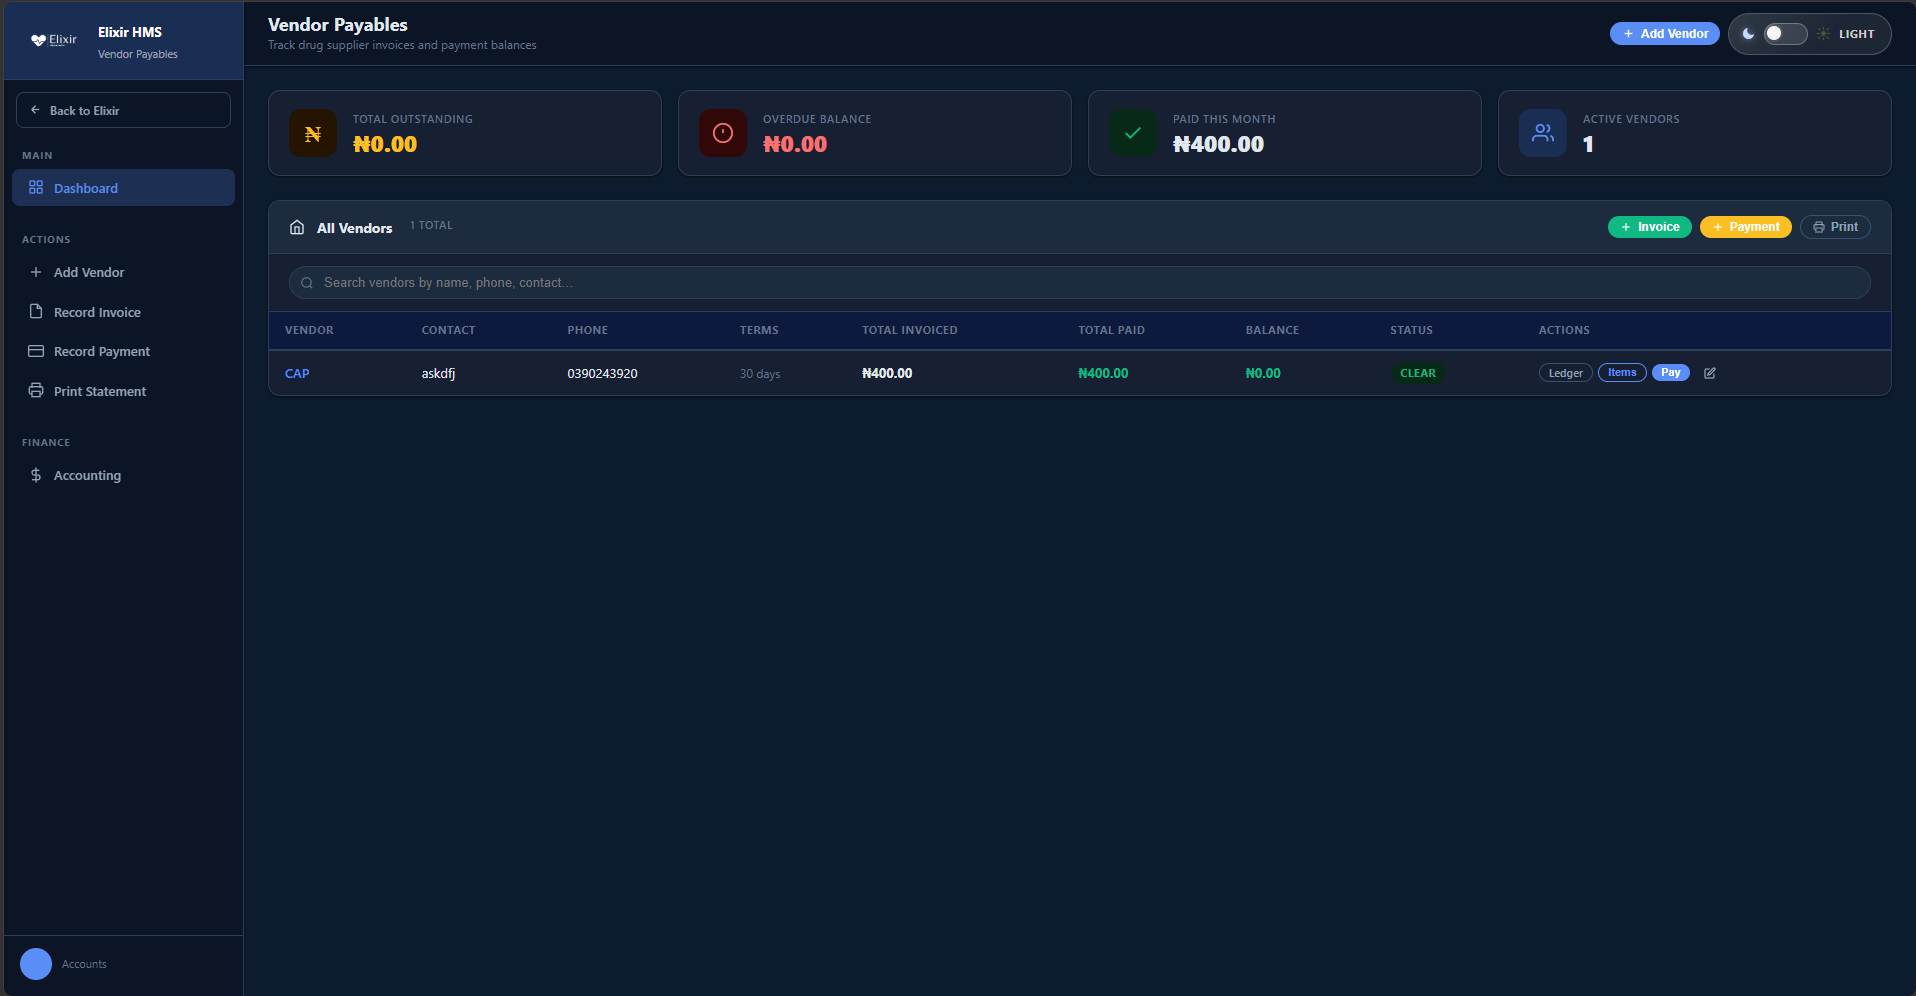Go back using Back to Elixir button
Screen dimensions: 1916x996
click(x=123, y=110)
